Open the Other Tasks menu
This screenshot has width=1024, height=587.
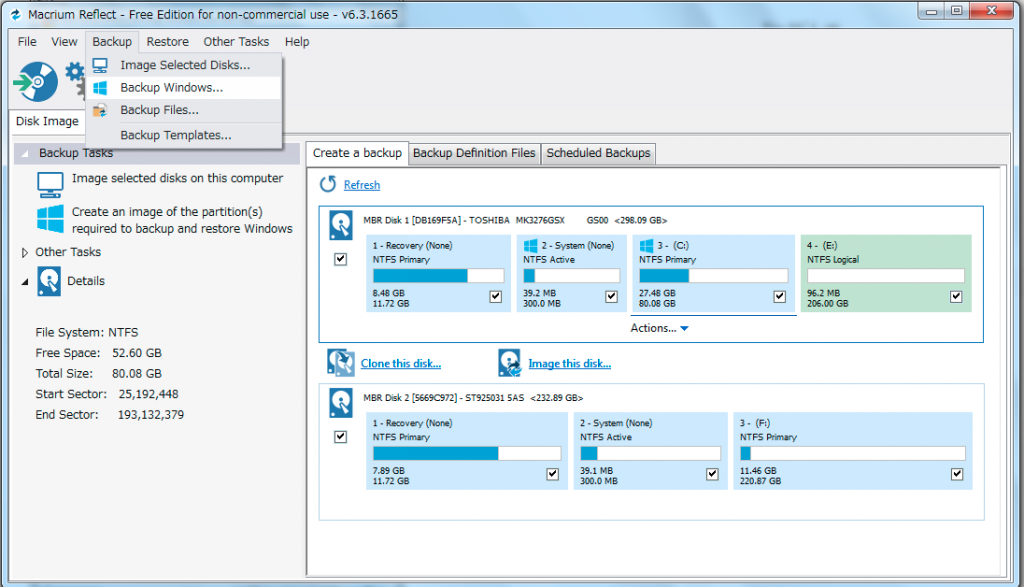tap(236, 42)
